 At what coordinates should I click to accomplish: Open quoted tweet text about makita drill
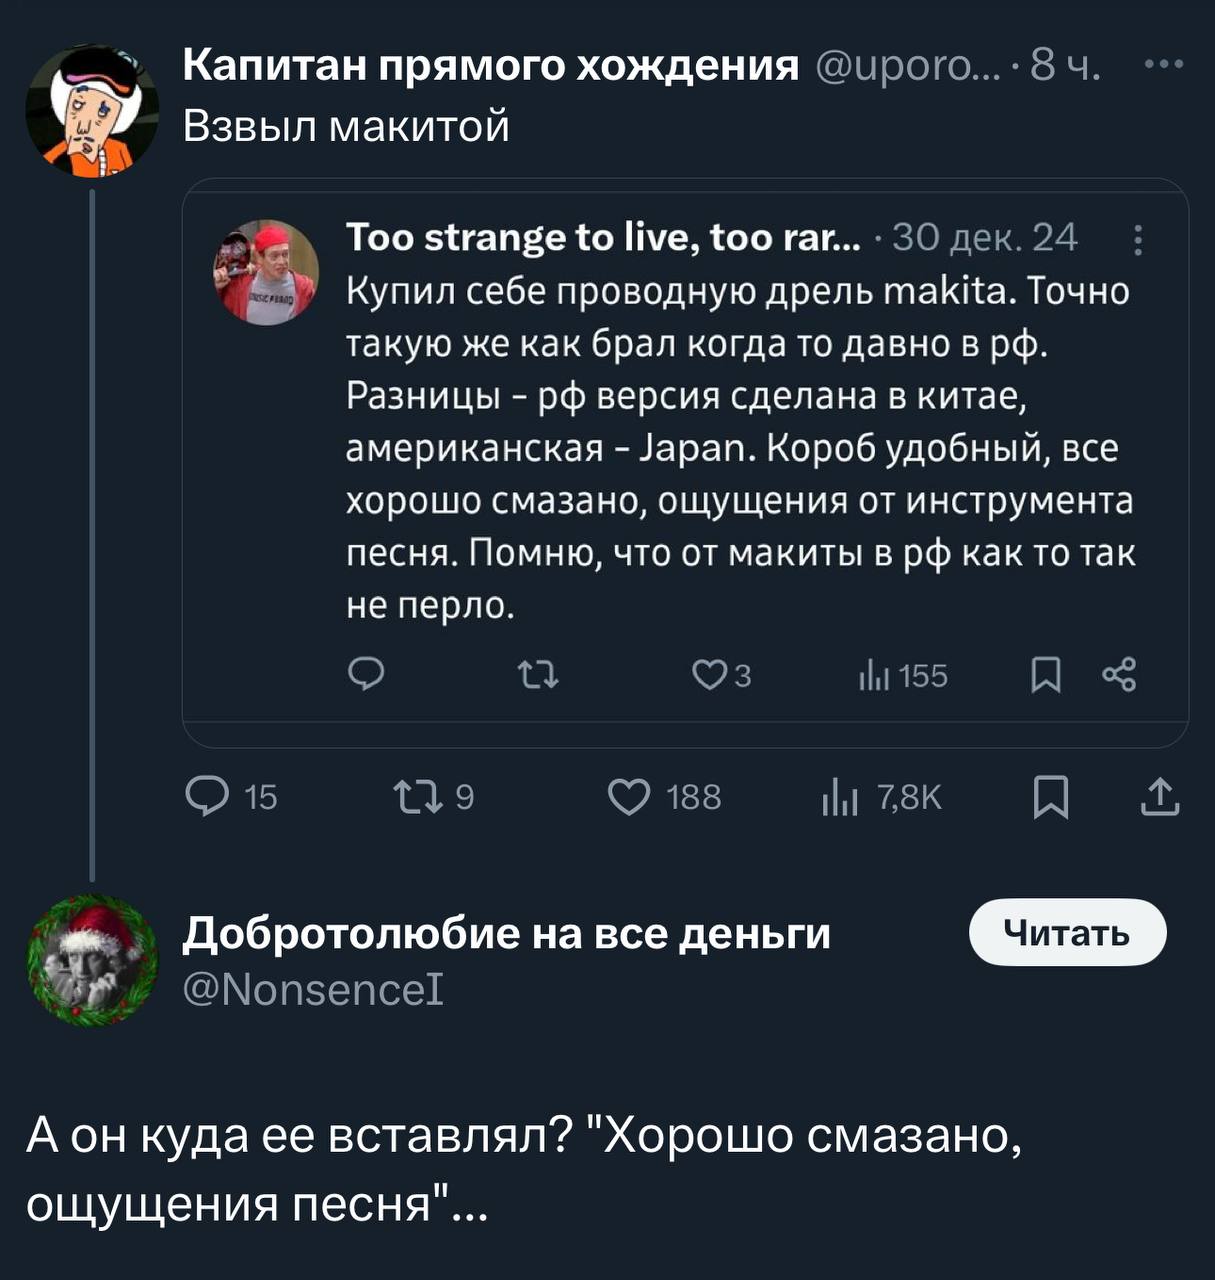[x=741, y=448]
